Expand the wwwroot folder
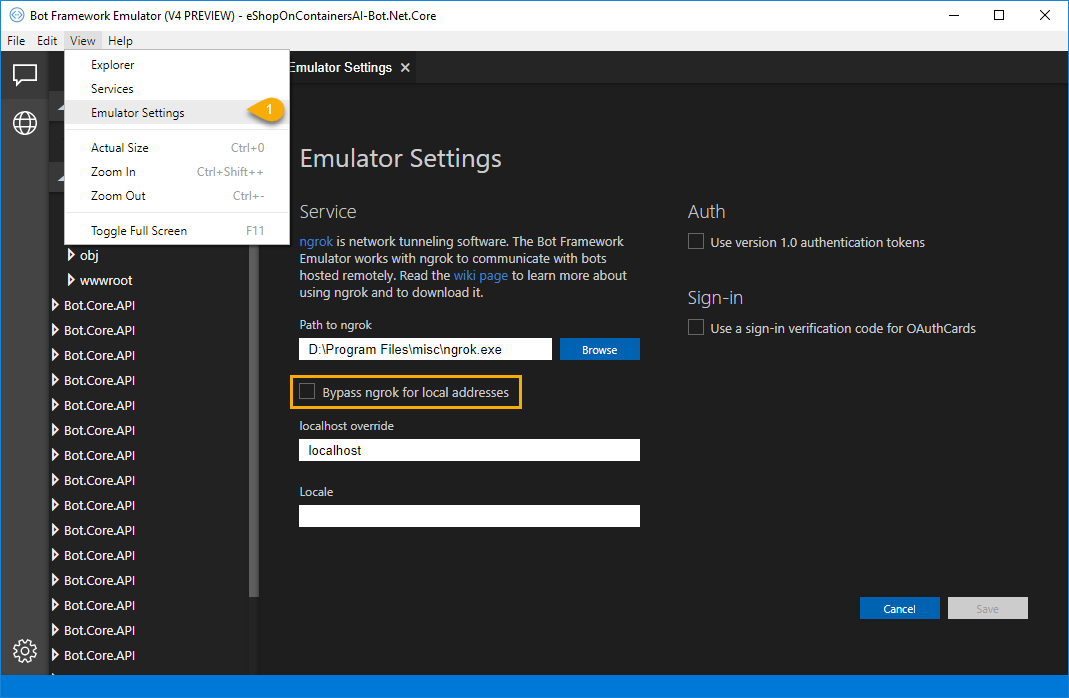 point(71,280)
